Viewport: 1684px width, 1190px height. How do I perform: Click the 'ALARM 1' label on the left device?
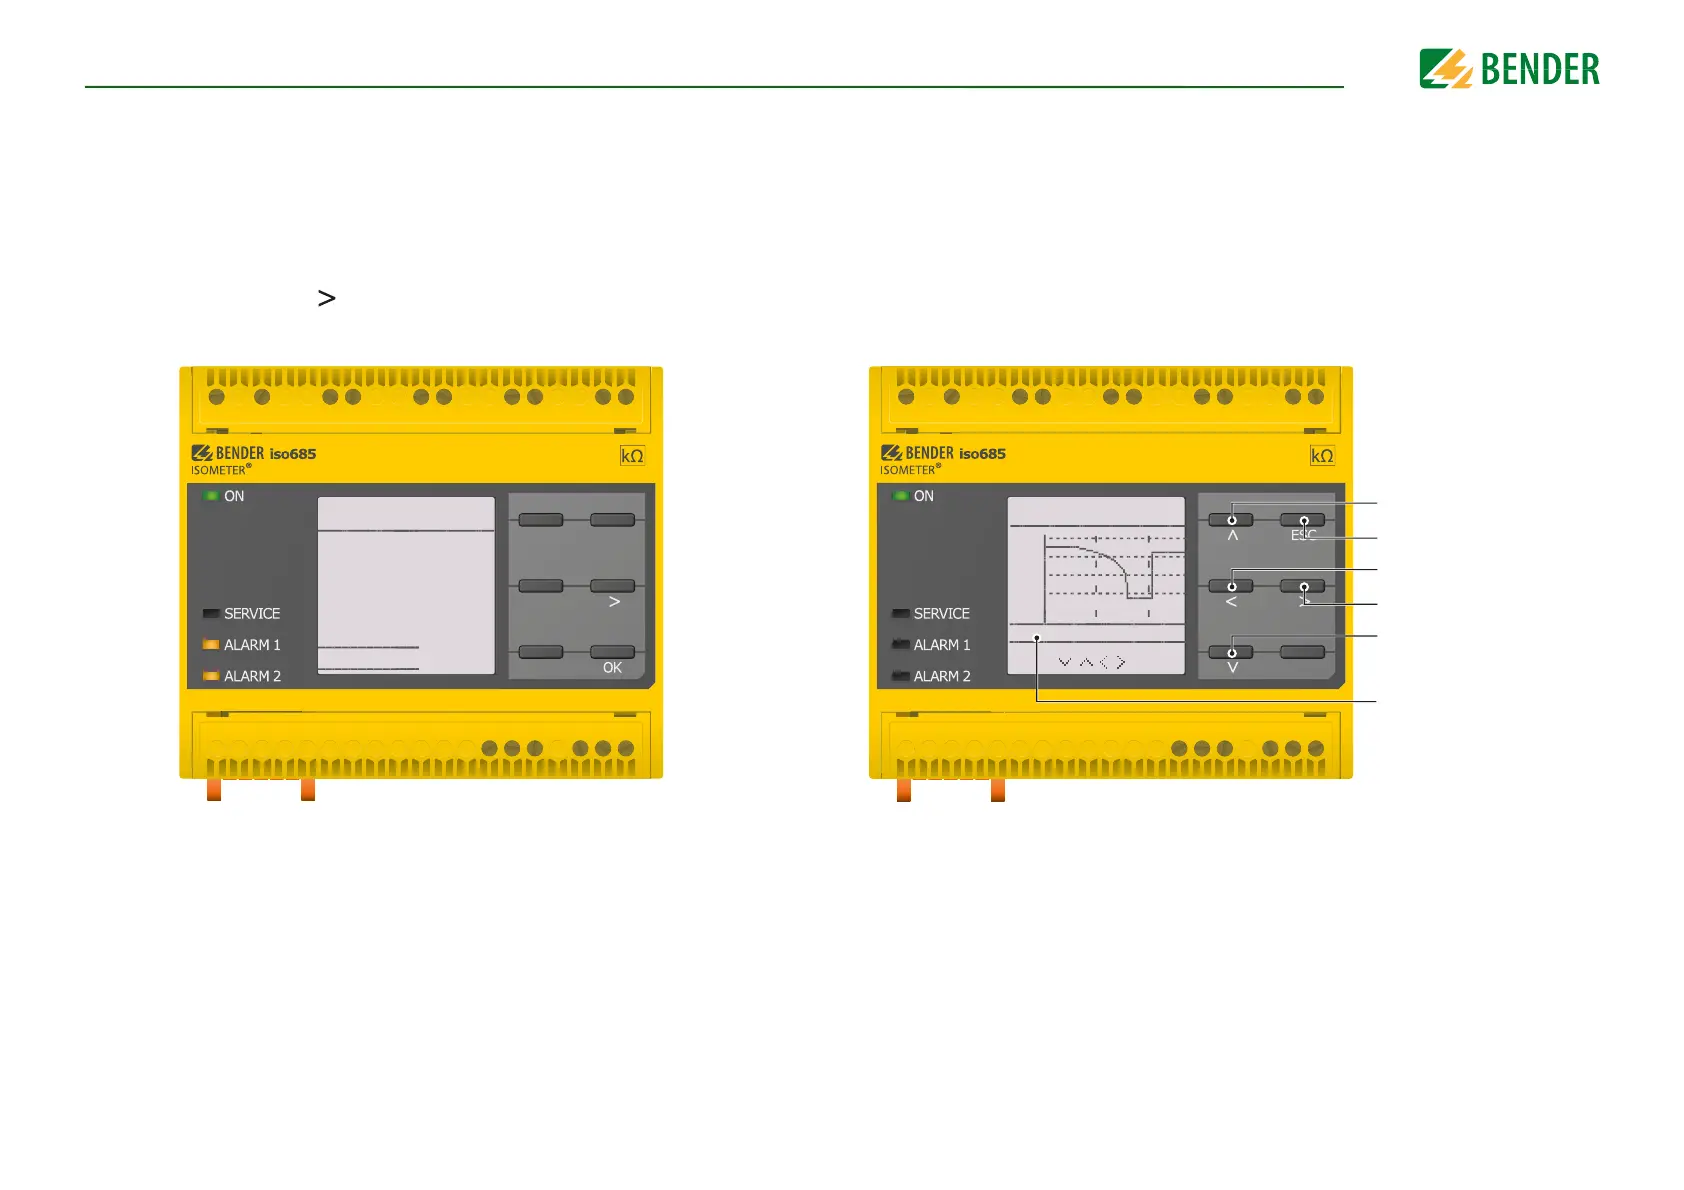coord(252,645)
